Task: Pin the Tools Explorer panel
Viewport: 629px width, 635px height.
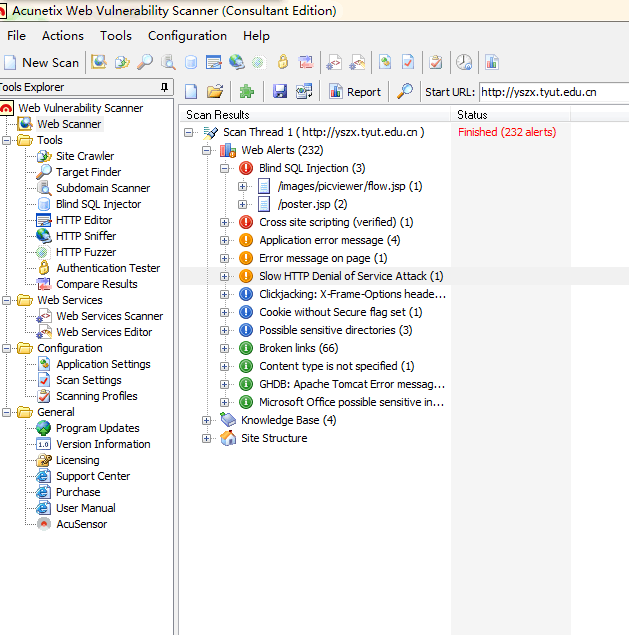Action: click(x=164, y=87)
